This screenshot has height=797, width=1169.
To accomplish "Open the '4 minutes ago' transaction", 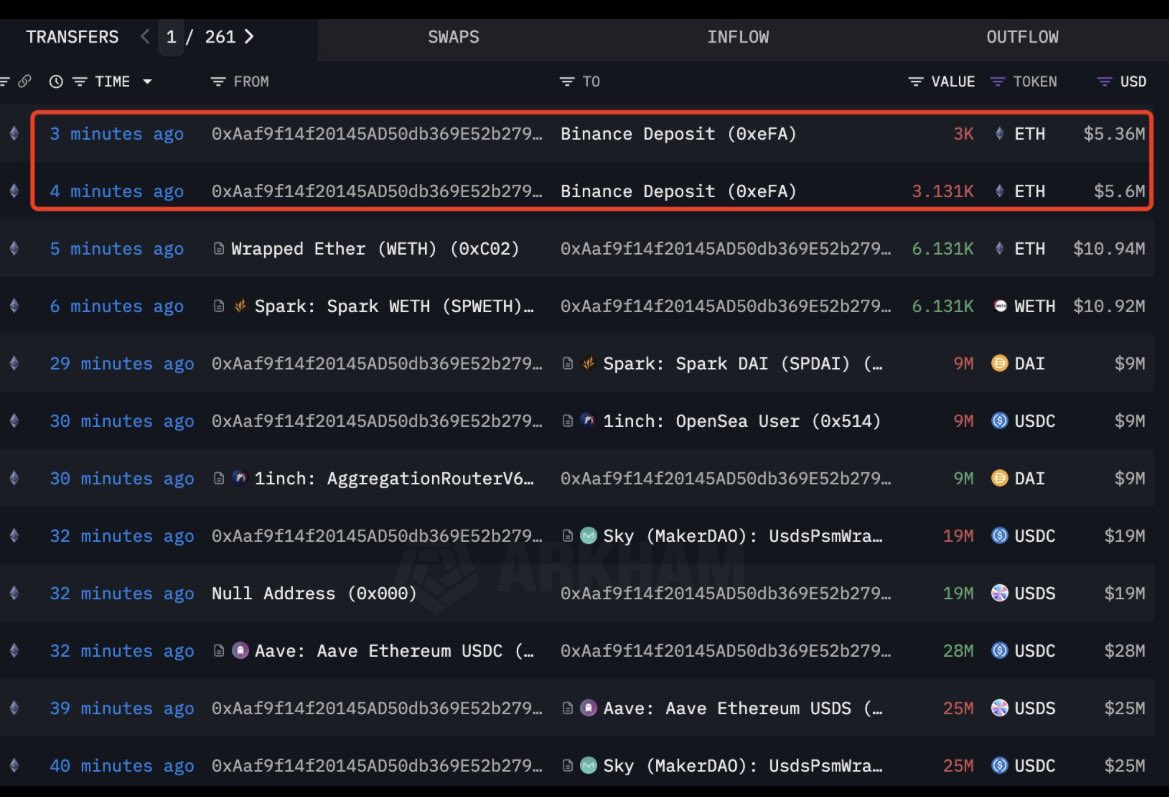I will click(x=116, y=192).
